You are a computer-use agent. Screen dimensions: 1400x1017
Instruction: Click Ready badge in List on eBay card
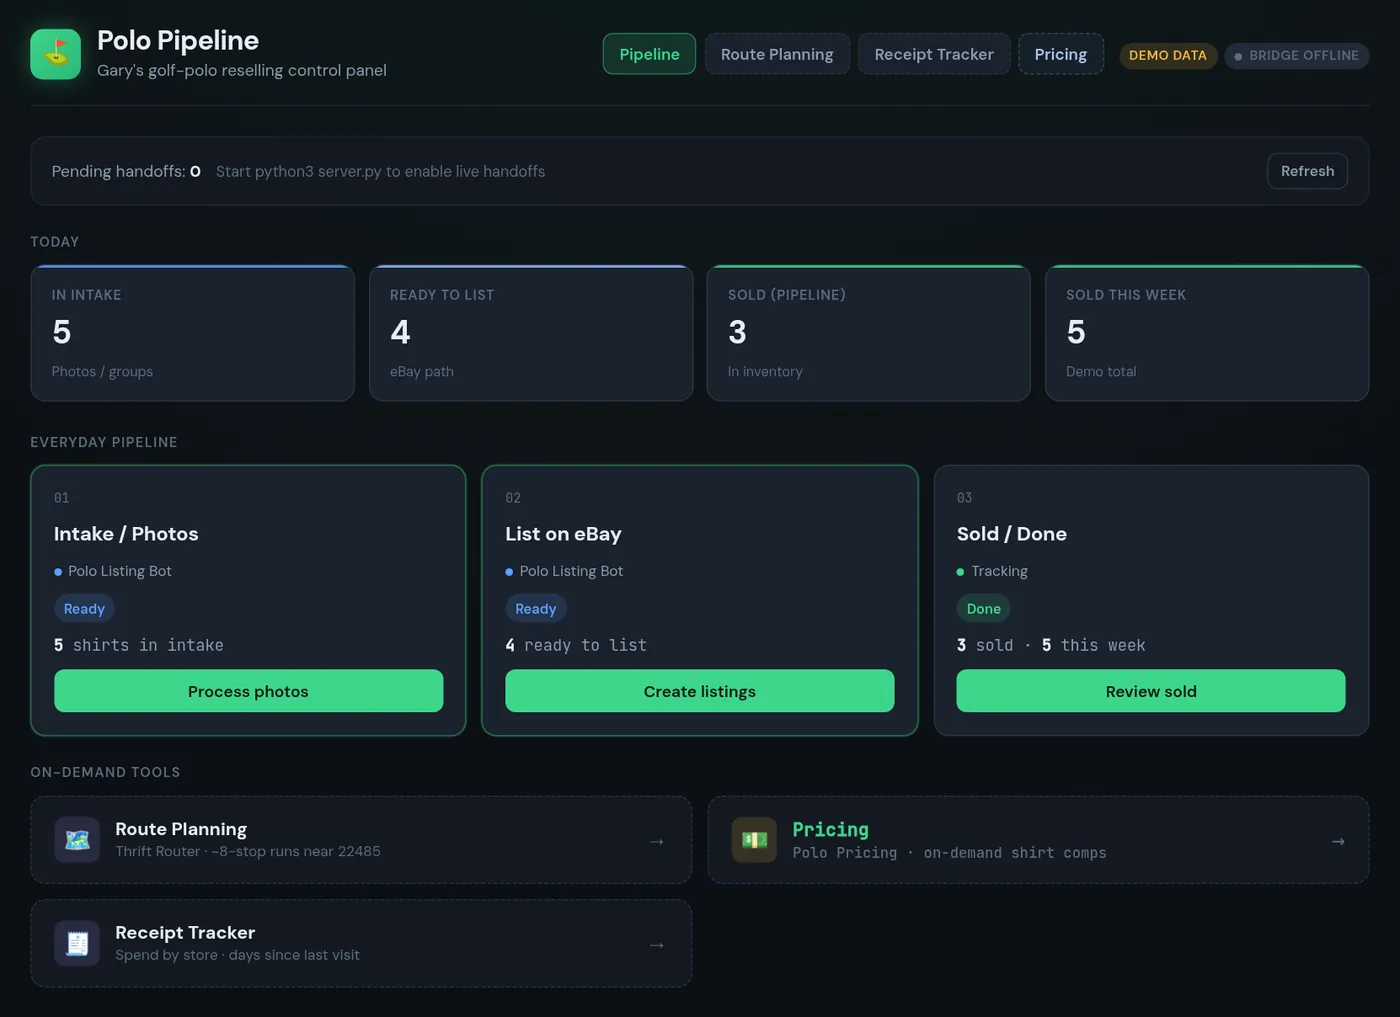tap(535, 608)
